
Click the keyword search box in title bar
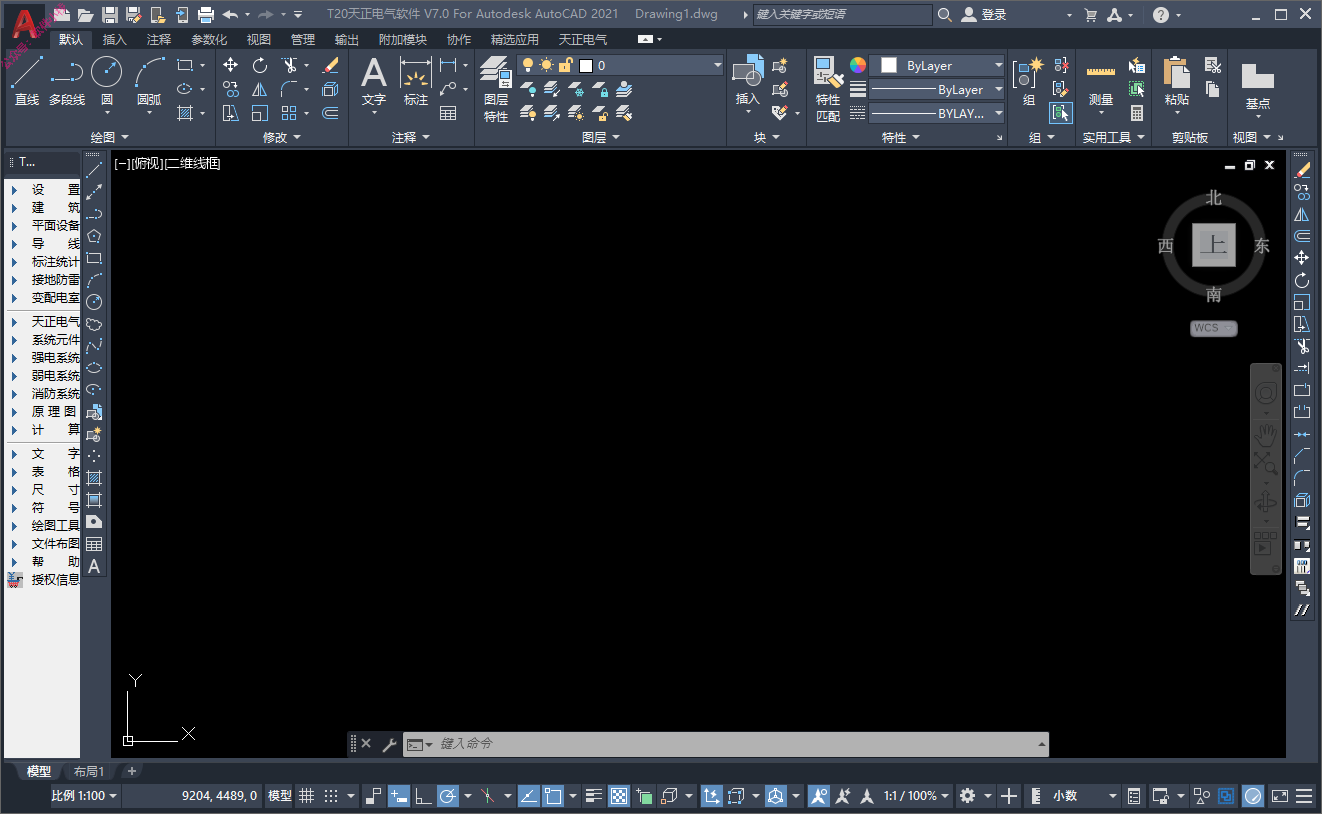click(x=843, y=14)
